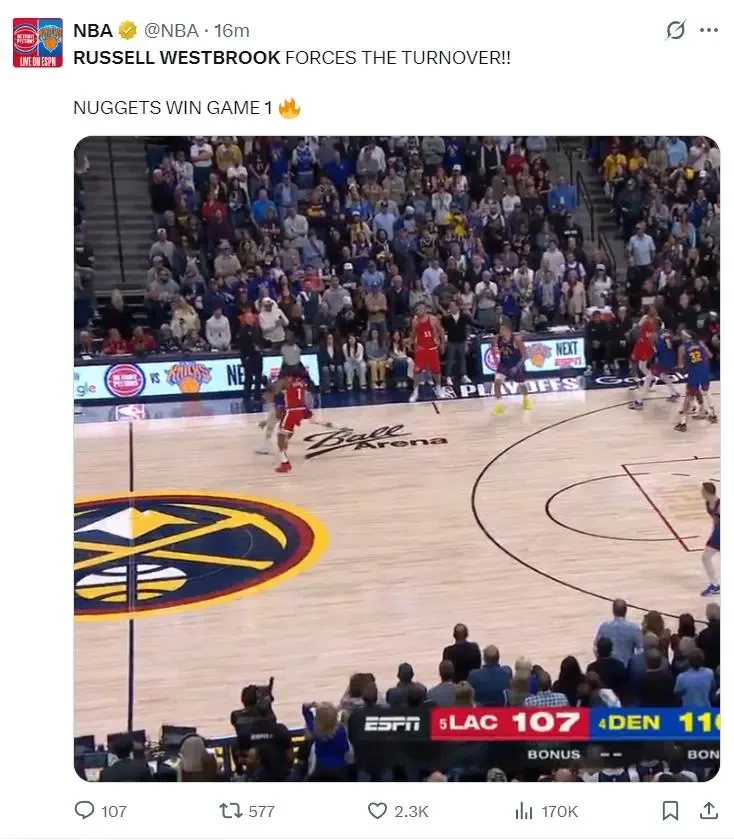Open the @NBA handle link
Screen dimensions: 734x840
pos(171,31)
